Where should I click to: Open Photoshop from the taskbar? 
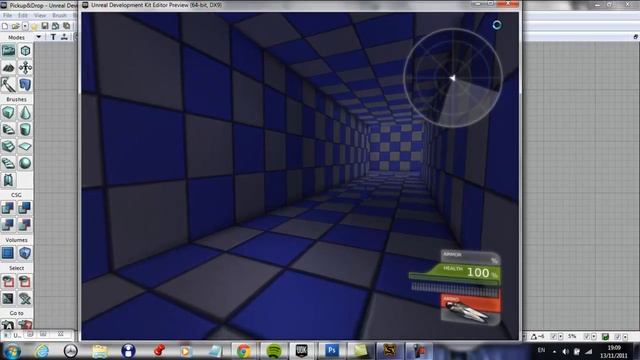(331, 351)
